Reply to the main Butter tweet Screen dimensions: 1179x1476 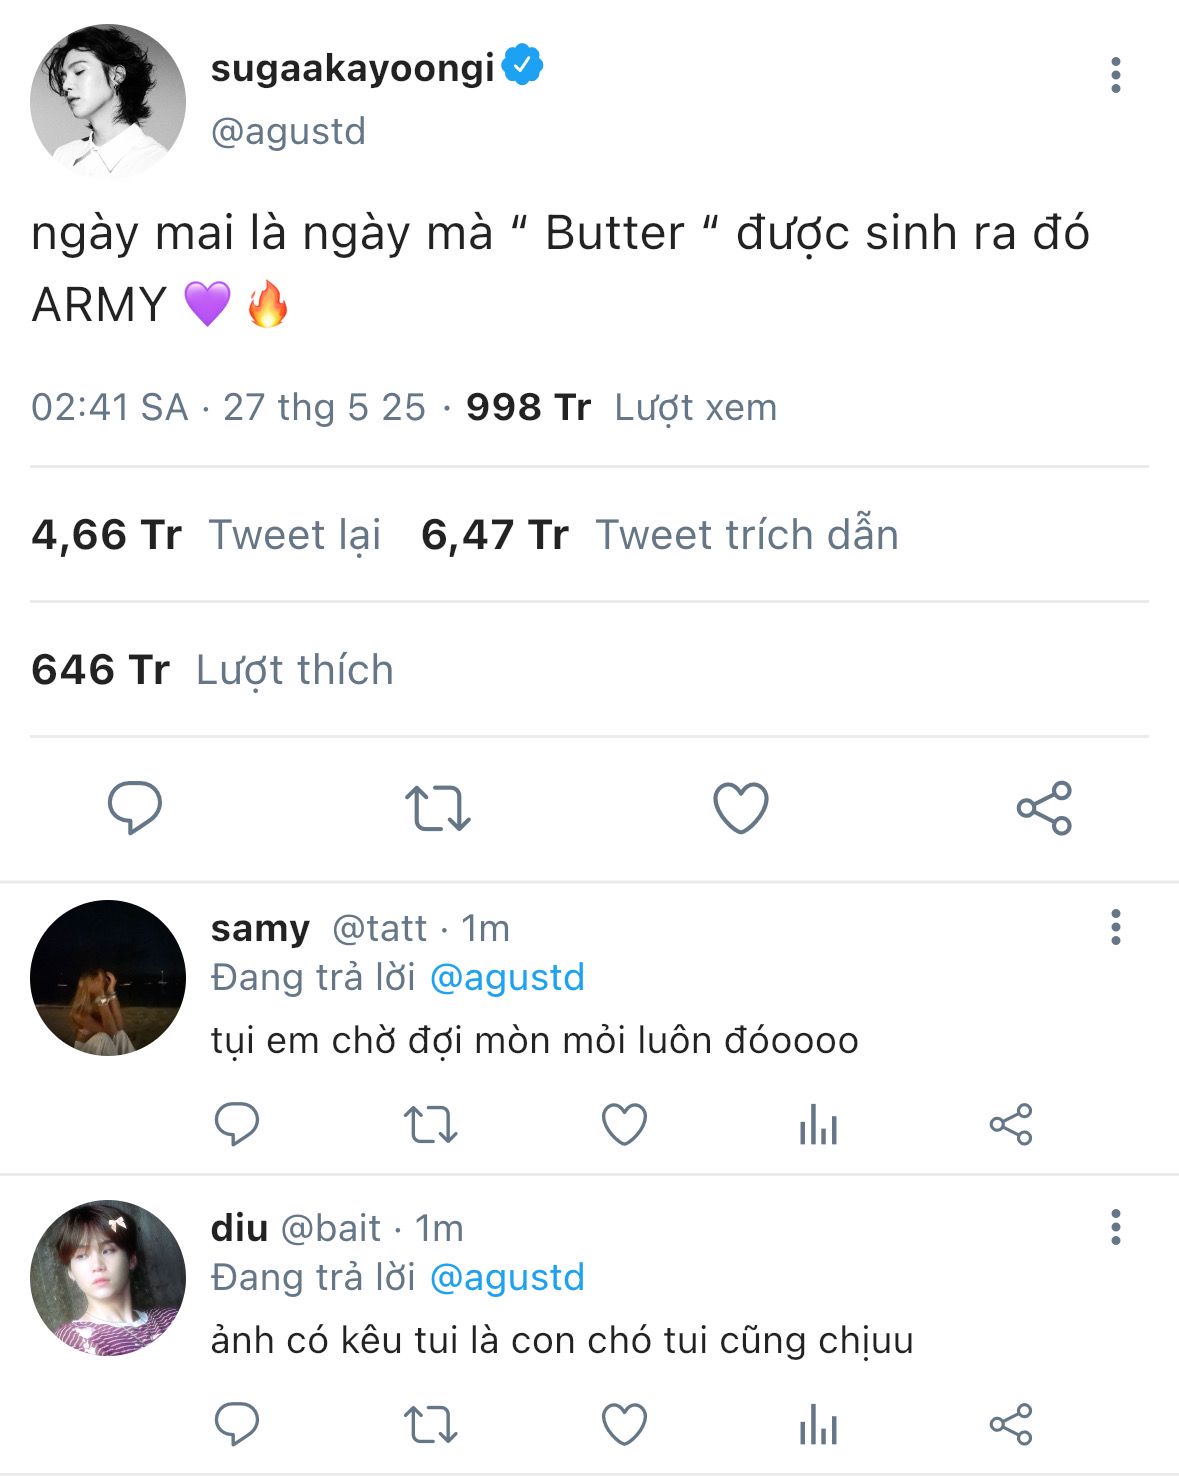(135, 807)
